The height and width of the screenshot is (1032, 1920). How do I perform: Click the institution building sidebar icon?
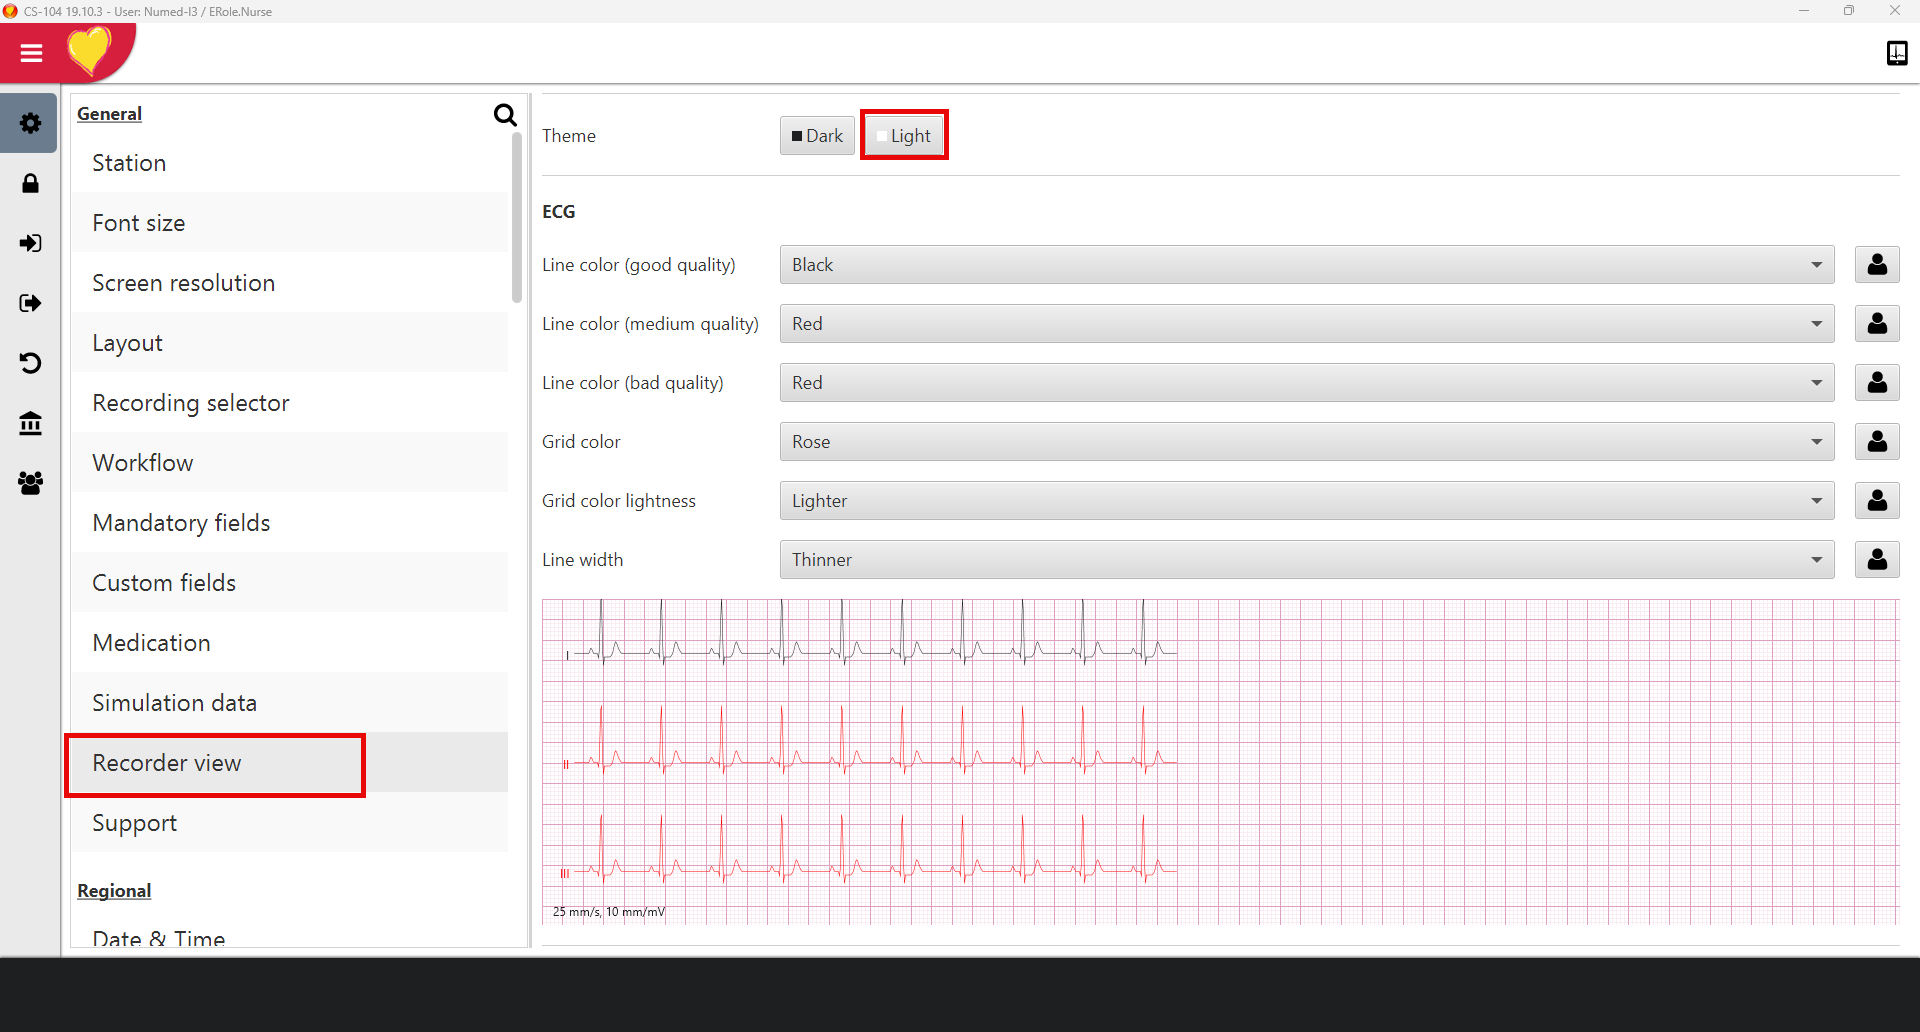30,424
